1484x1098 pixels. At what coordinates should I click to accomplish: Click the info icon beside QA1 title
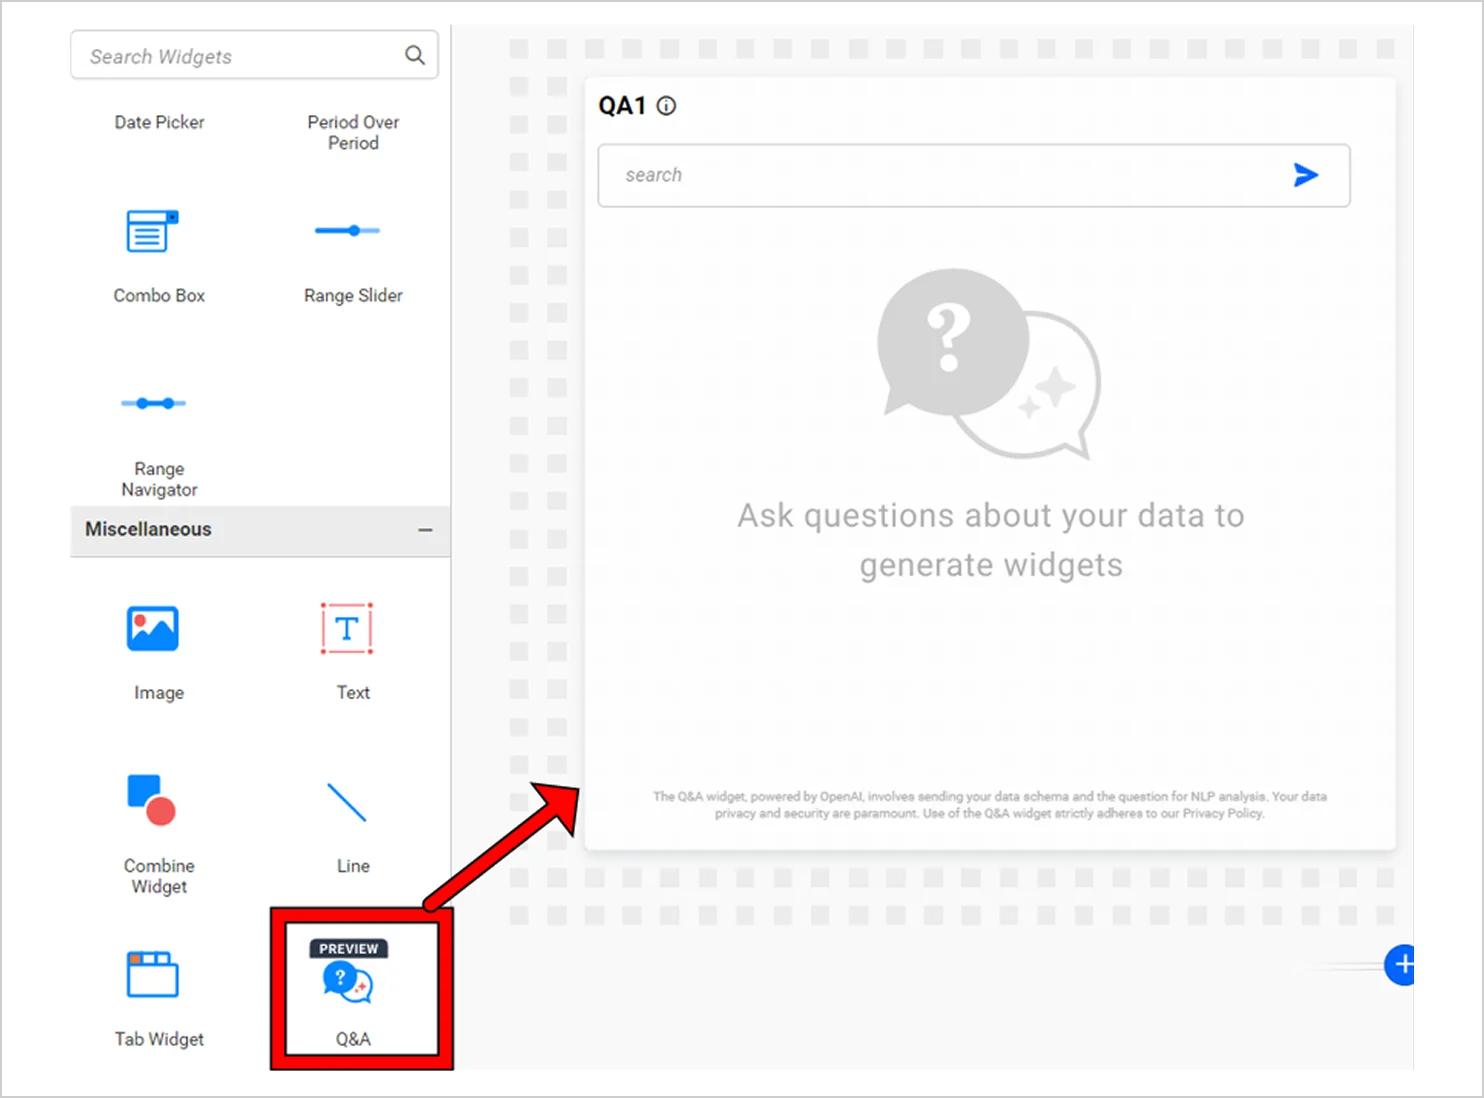coord(666,106)
